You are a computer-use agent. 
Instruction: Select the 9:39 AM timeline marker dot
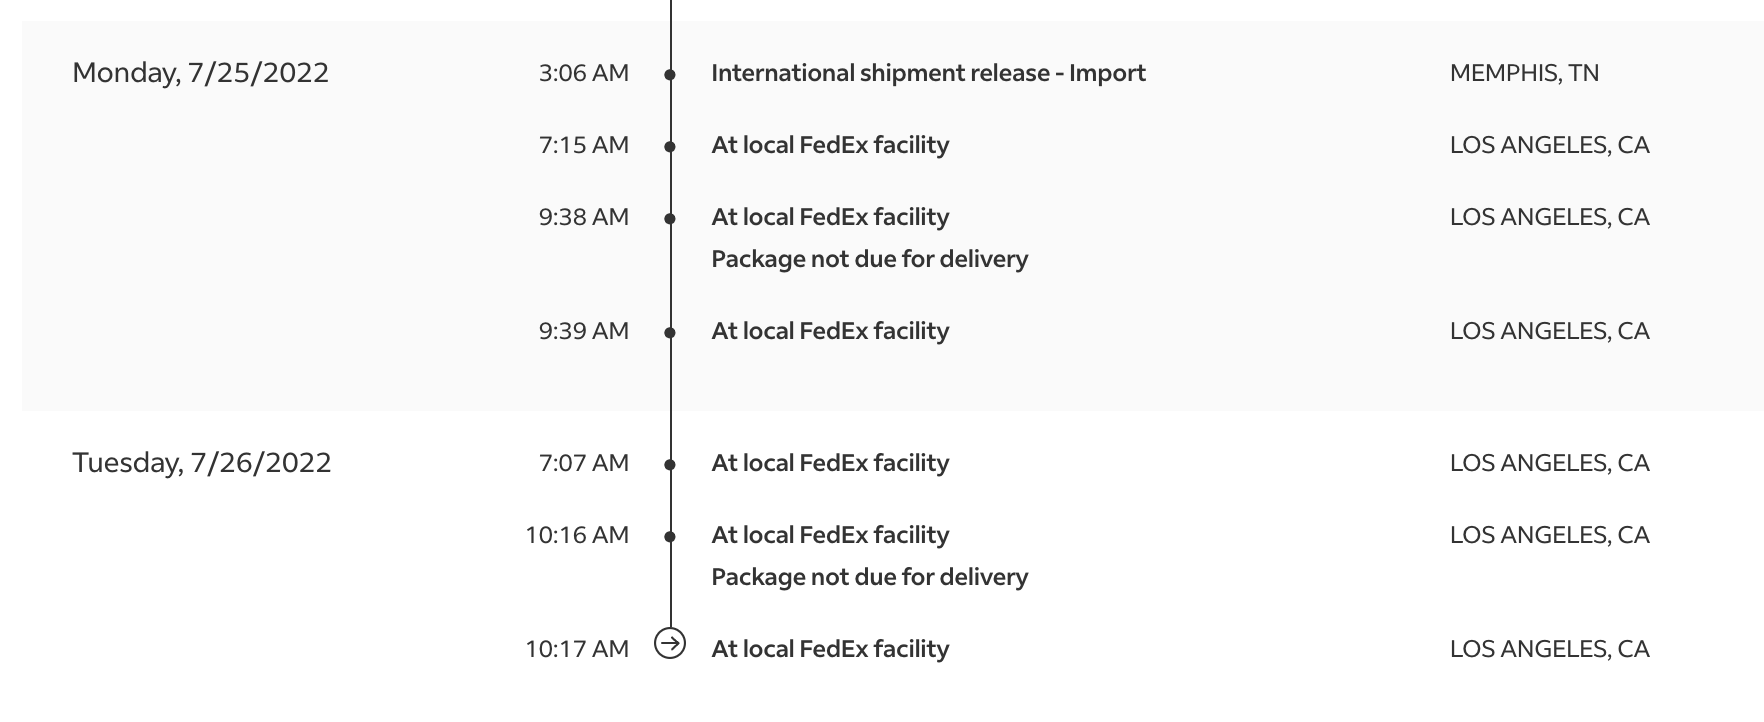click(670, 333)
